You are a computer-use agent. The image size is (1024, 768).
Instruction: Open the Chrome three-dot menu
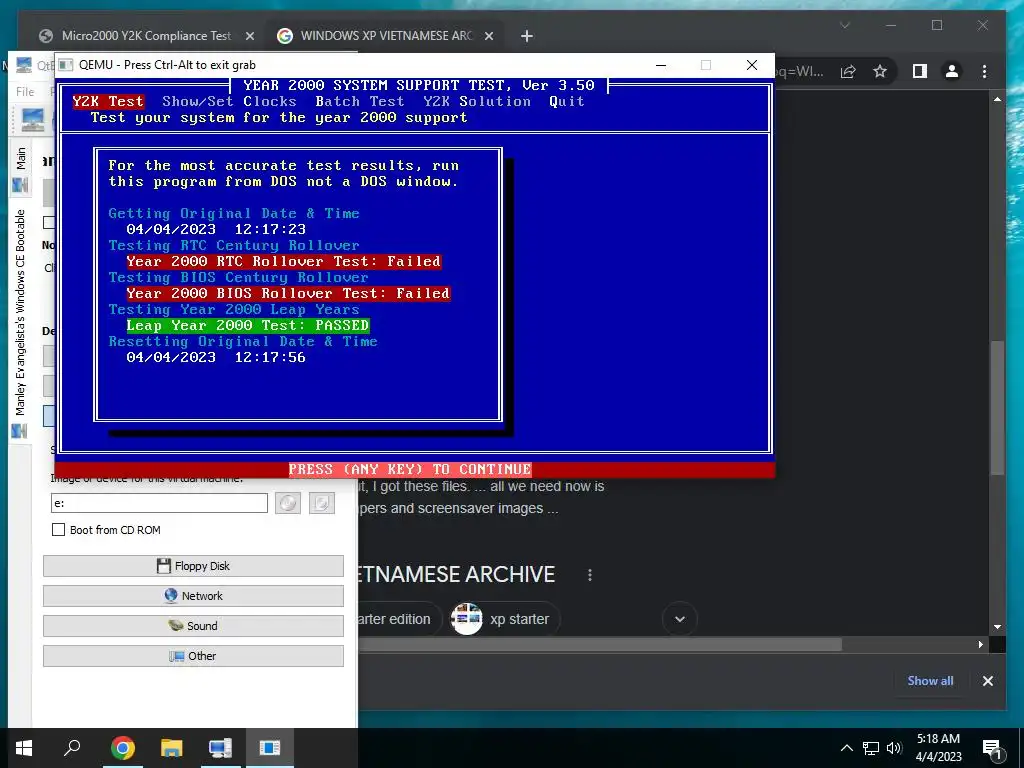pos(984,71)
